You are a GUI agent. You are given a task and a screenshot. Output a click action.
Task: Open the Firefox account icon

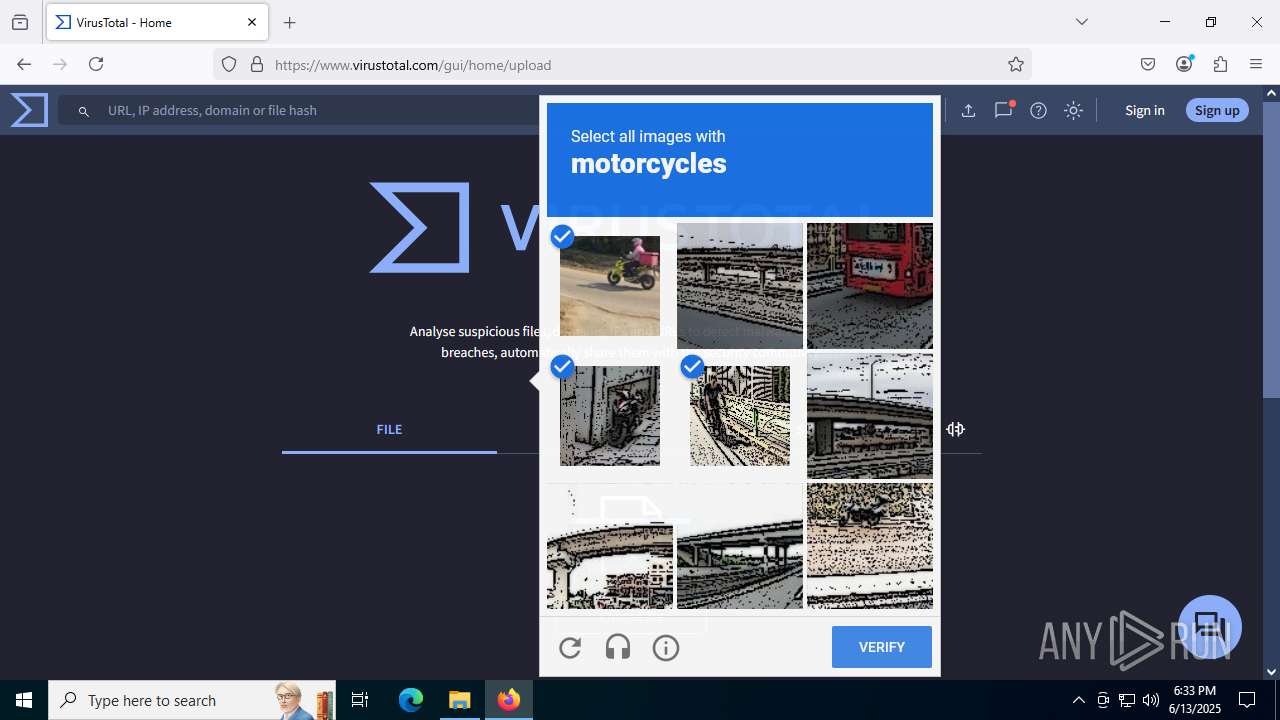(x=1184, y=64)
